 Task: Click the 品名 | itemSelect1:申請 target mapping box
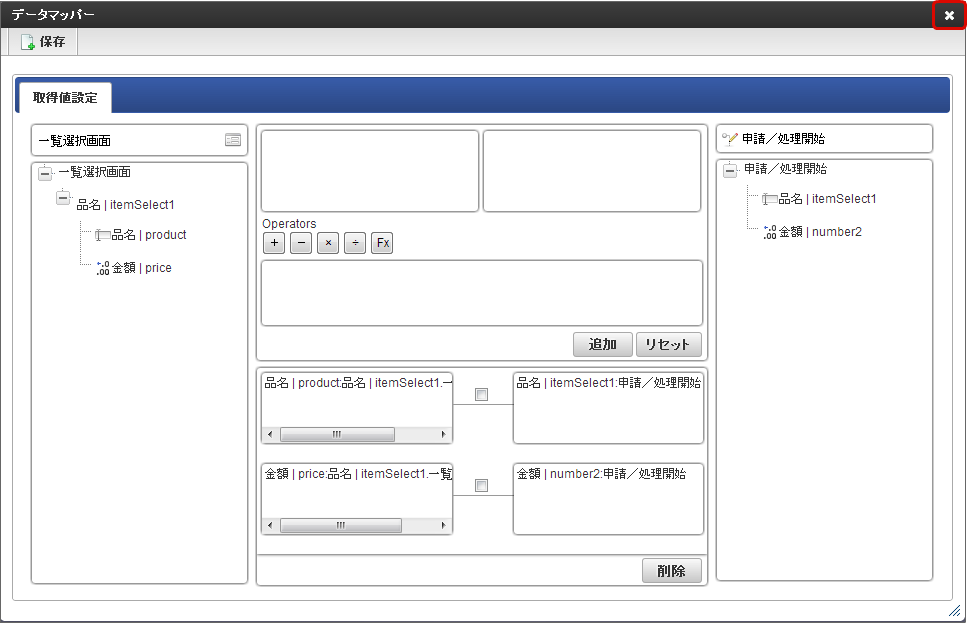608,408
